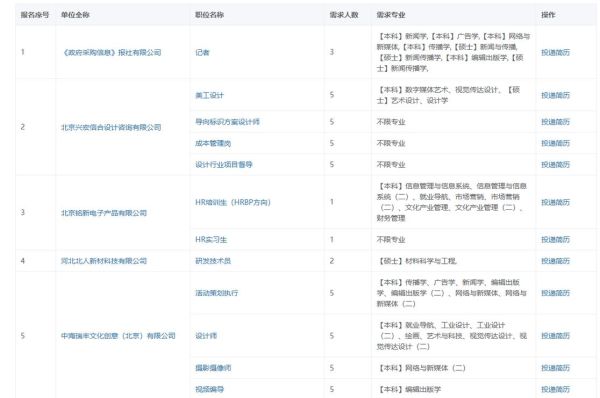Open the 设计师 position link
Image resolution: width=600 pixels, height=398 pixels.
[x=206, y=336]
